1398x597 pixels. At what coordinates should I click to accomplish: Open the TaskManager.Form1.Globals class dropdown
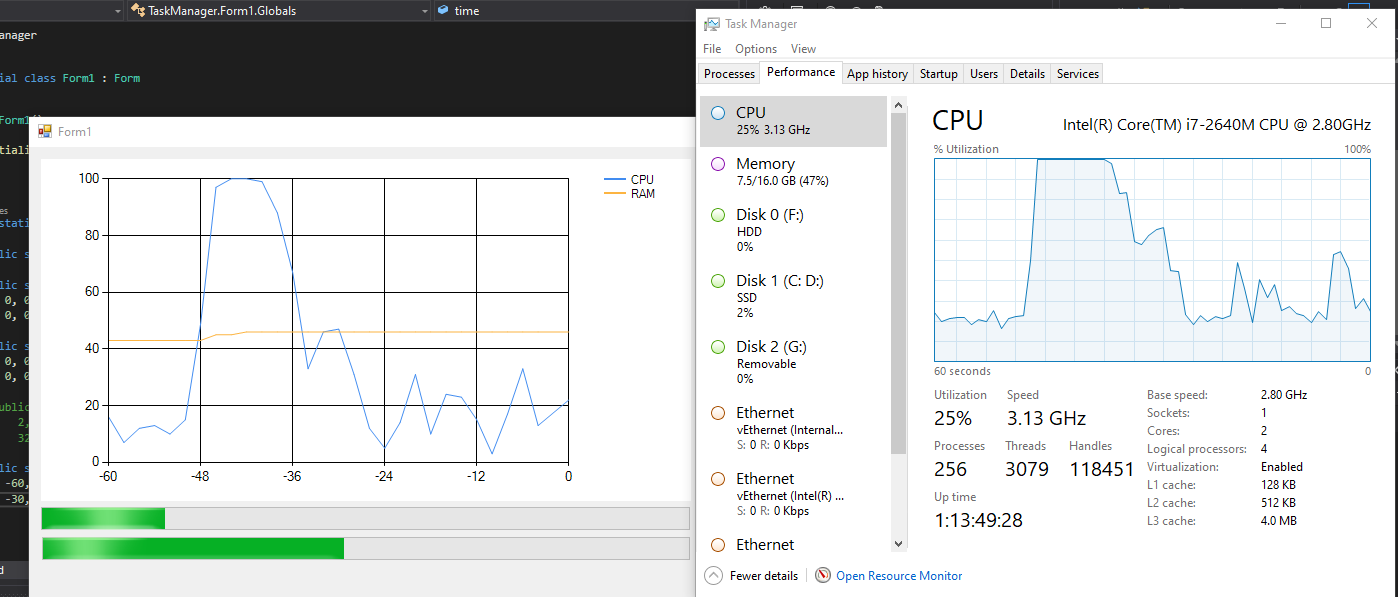click(425, 11)
